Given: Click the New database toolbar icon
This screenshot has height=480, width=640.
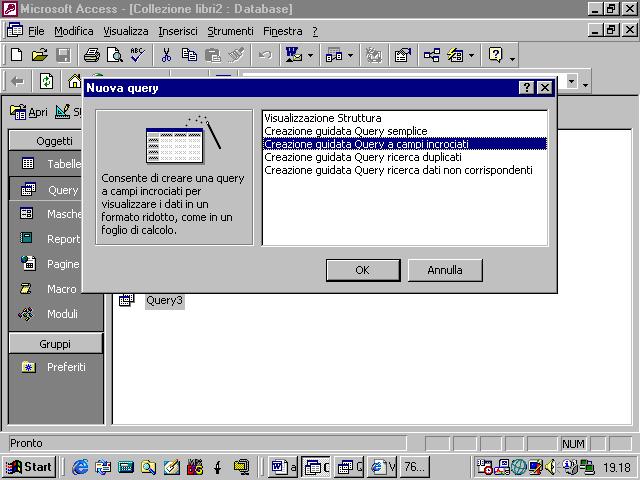Looking at the screenshot, I should [16, 55].
